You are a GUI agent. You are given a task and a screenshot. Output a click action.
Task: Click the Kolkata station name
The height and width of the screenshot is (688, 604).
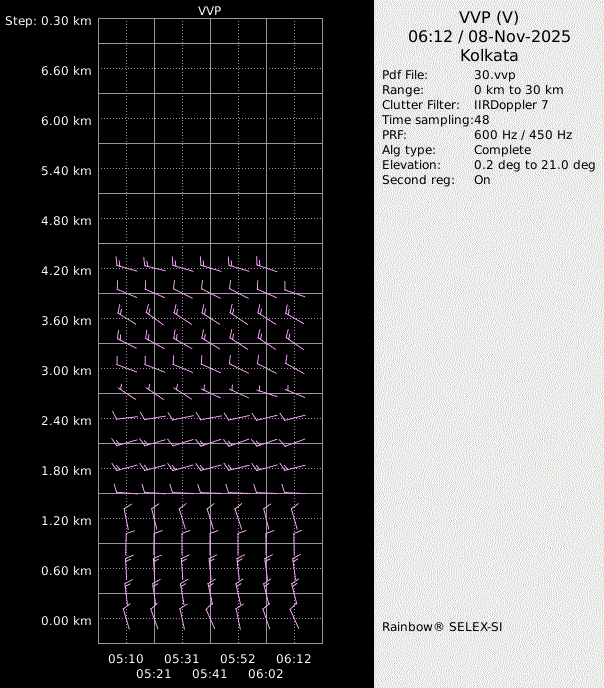click(x=489, y=55)
